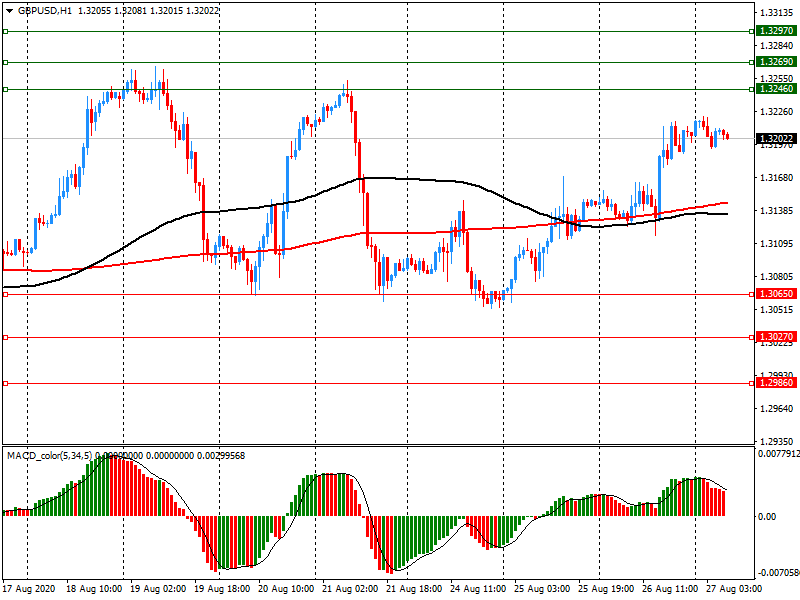This screenshot has width=800, height=600.
Task: Click left-end handle of the 1.32970 line
Action: click(x=5, y=31)
